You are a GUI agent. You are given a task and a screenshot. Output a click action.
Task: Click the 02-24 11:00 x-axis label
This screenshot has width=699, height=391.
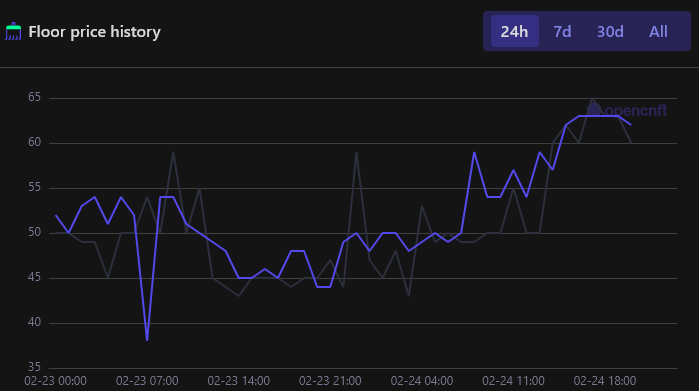513,381
